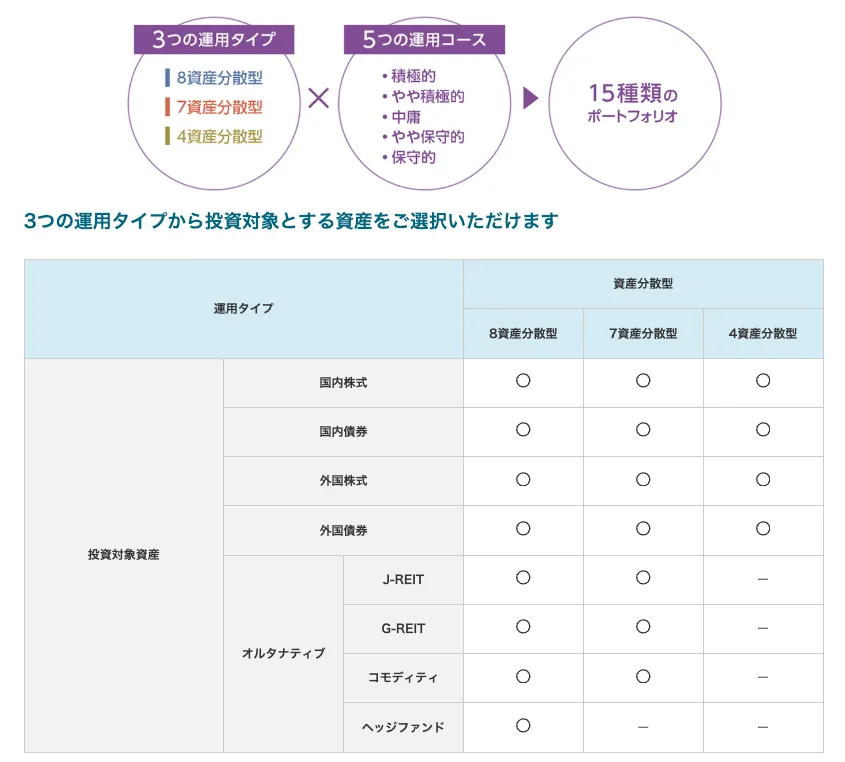Click the multiplication cross between the circles

(318, 98)
